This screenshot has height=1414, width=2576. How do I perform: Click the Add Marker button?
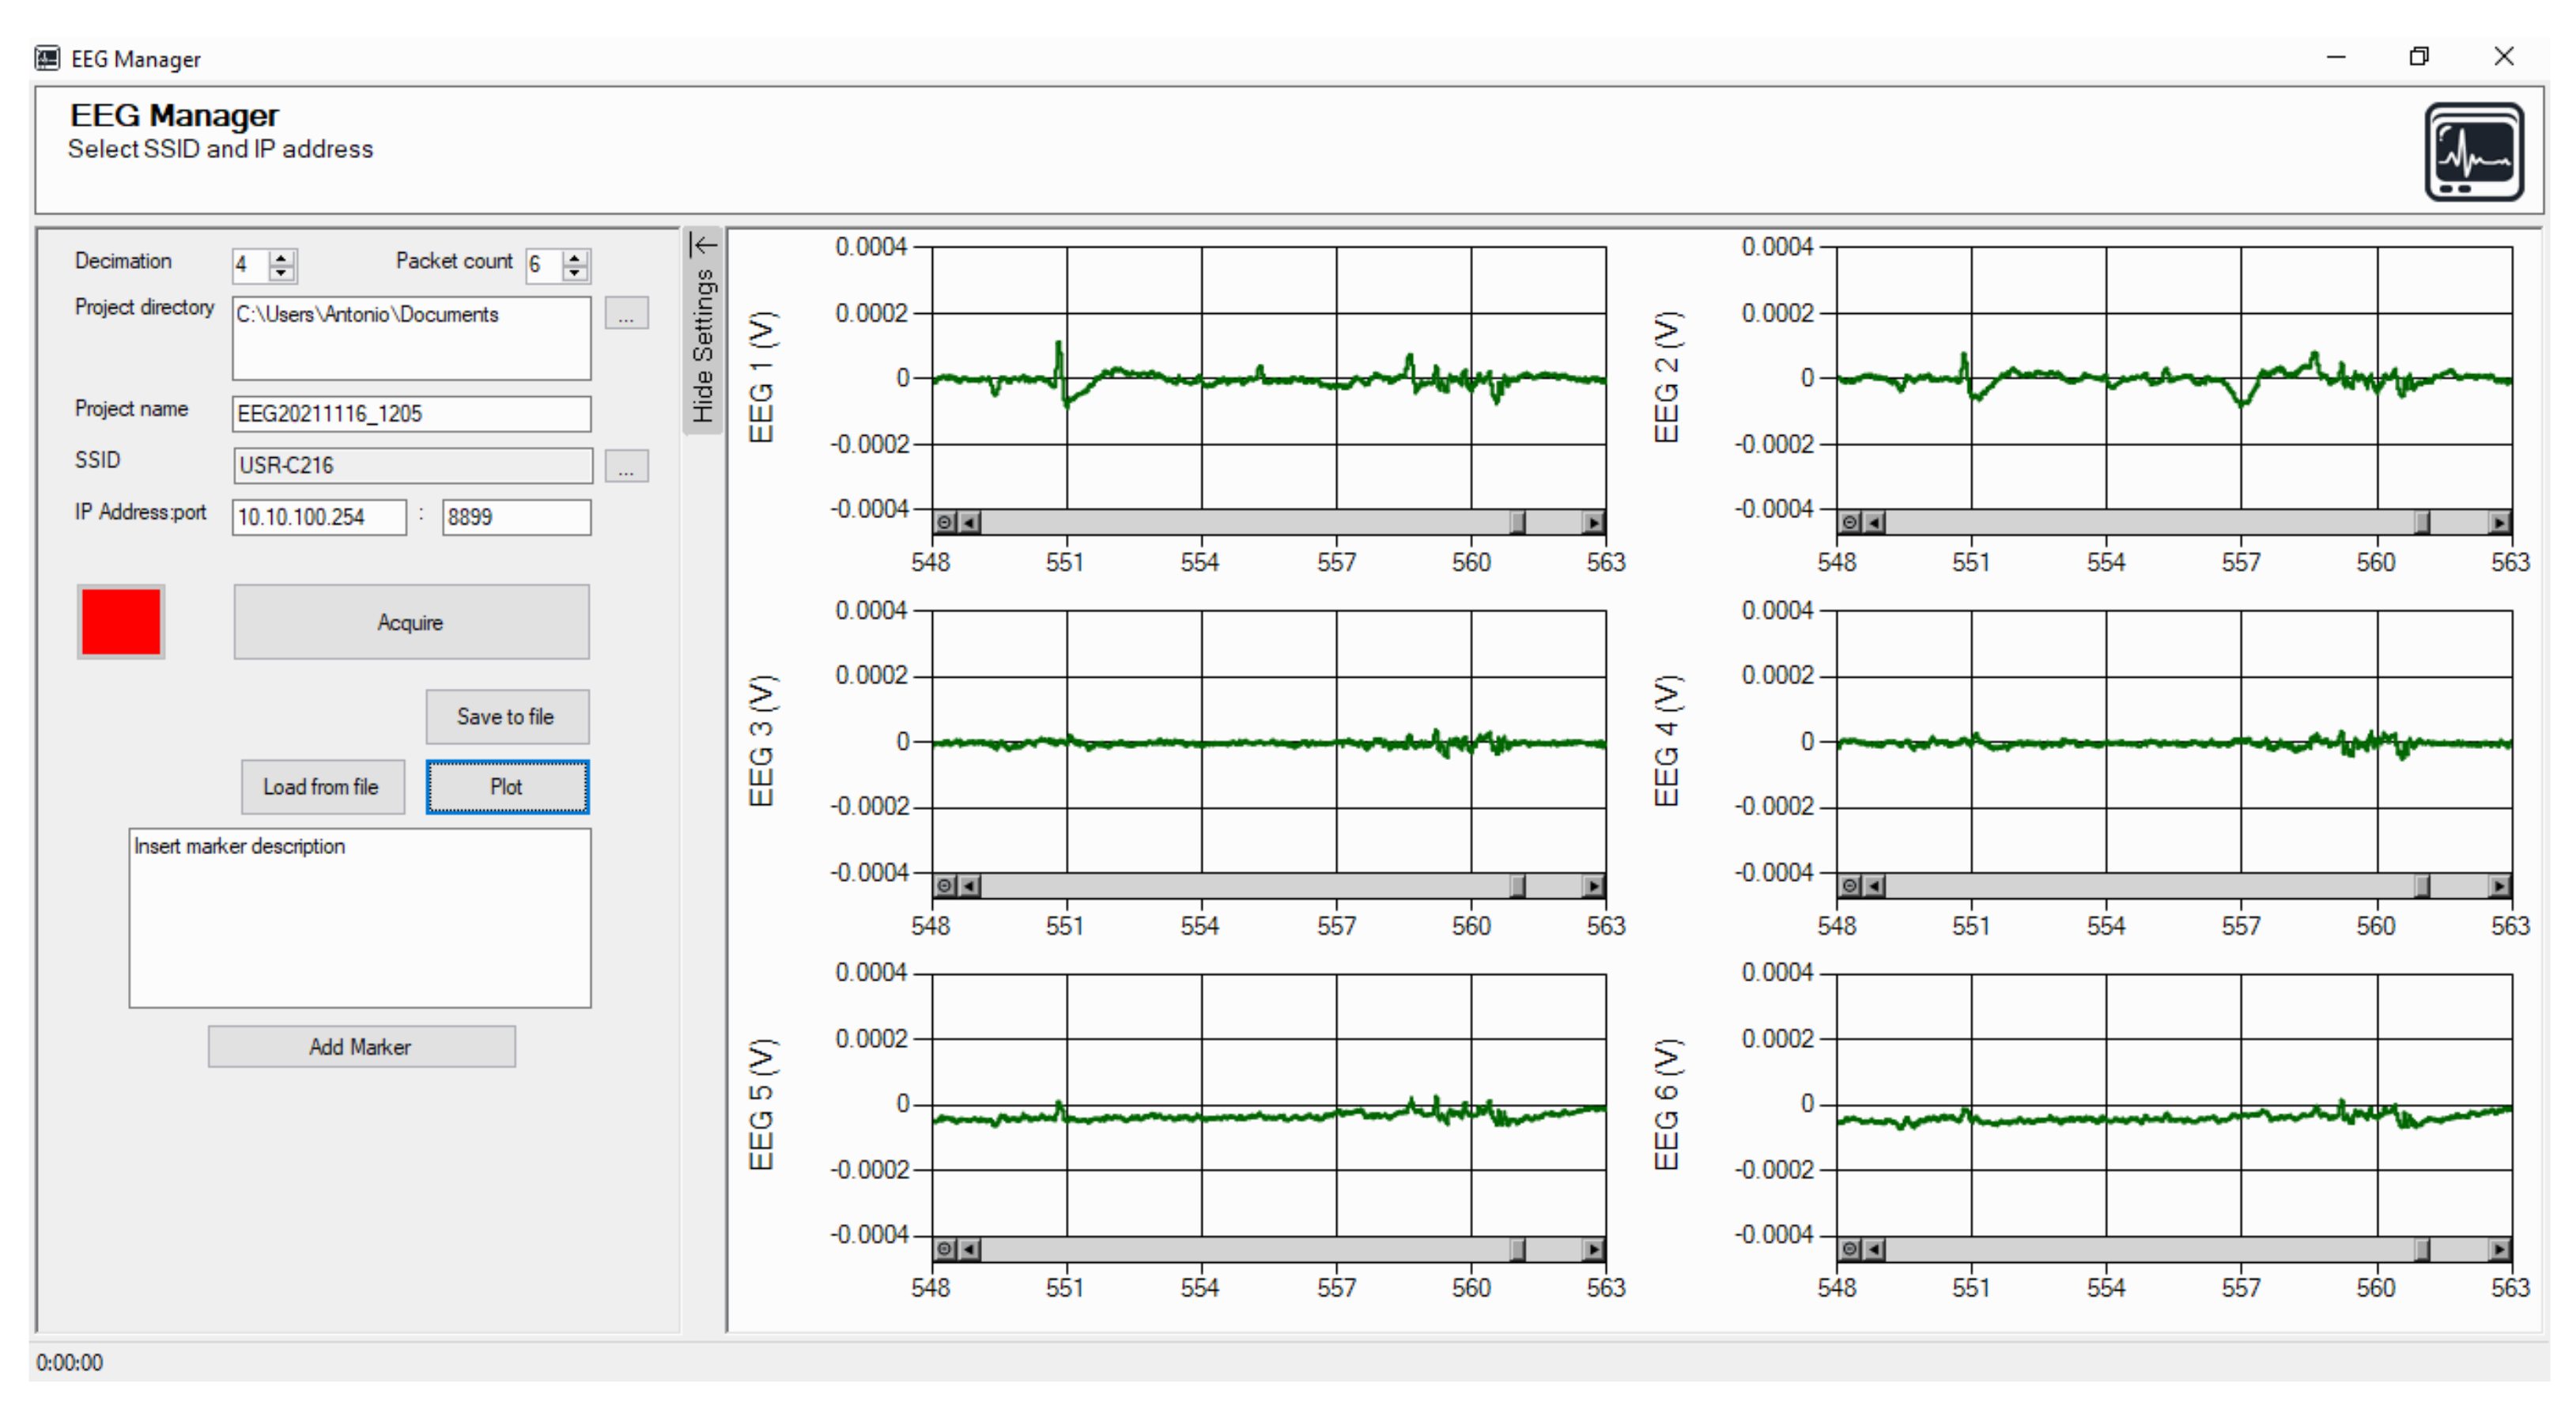tap(361, 1047)
